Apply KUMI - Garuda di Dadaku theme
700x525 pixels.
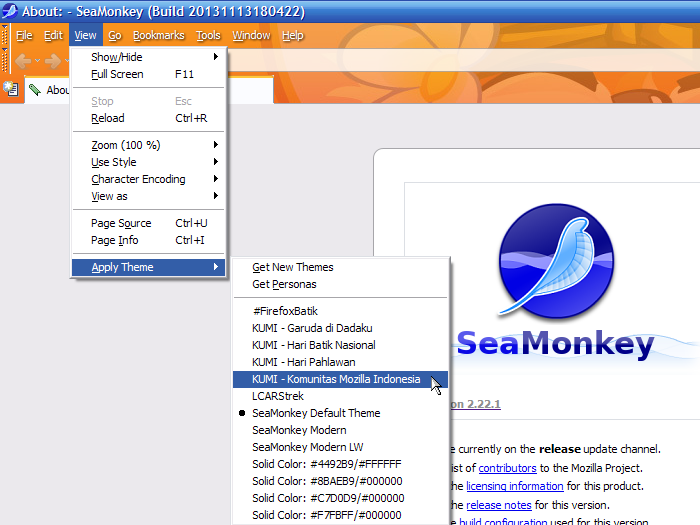point(340,328)
